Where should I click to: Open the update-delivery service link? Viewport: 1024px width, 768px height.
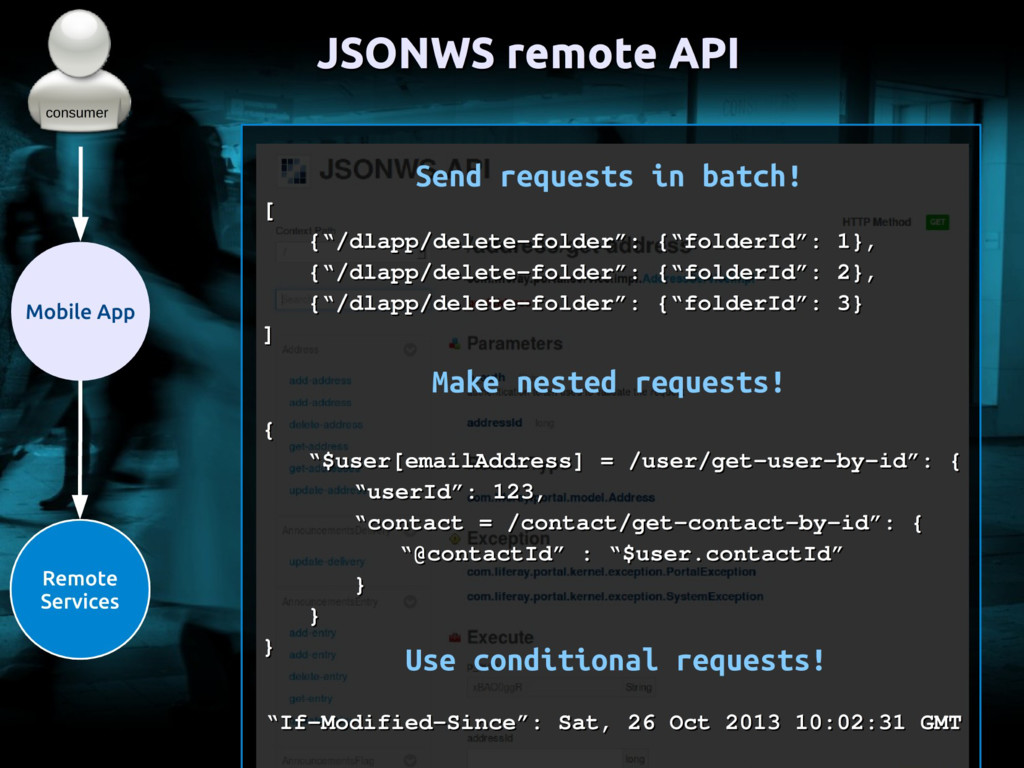pyautogui.click(x=327, y=562)
